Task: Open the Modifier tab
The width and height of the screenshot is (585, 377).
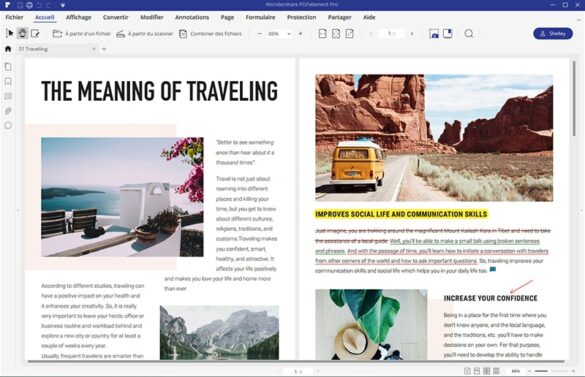Action: tap(151, 17)
